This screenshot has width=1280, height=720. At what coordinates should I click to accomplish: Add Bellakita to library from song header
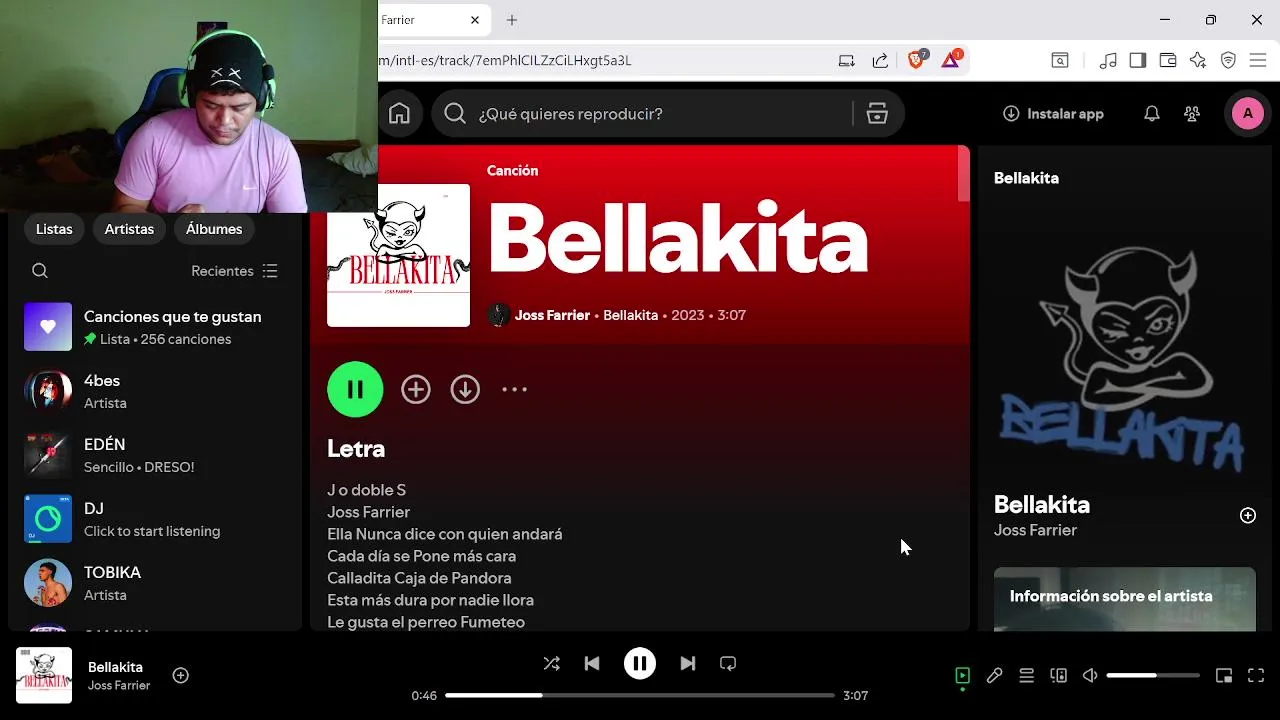click(416, 390)
